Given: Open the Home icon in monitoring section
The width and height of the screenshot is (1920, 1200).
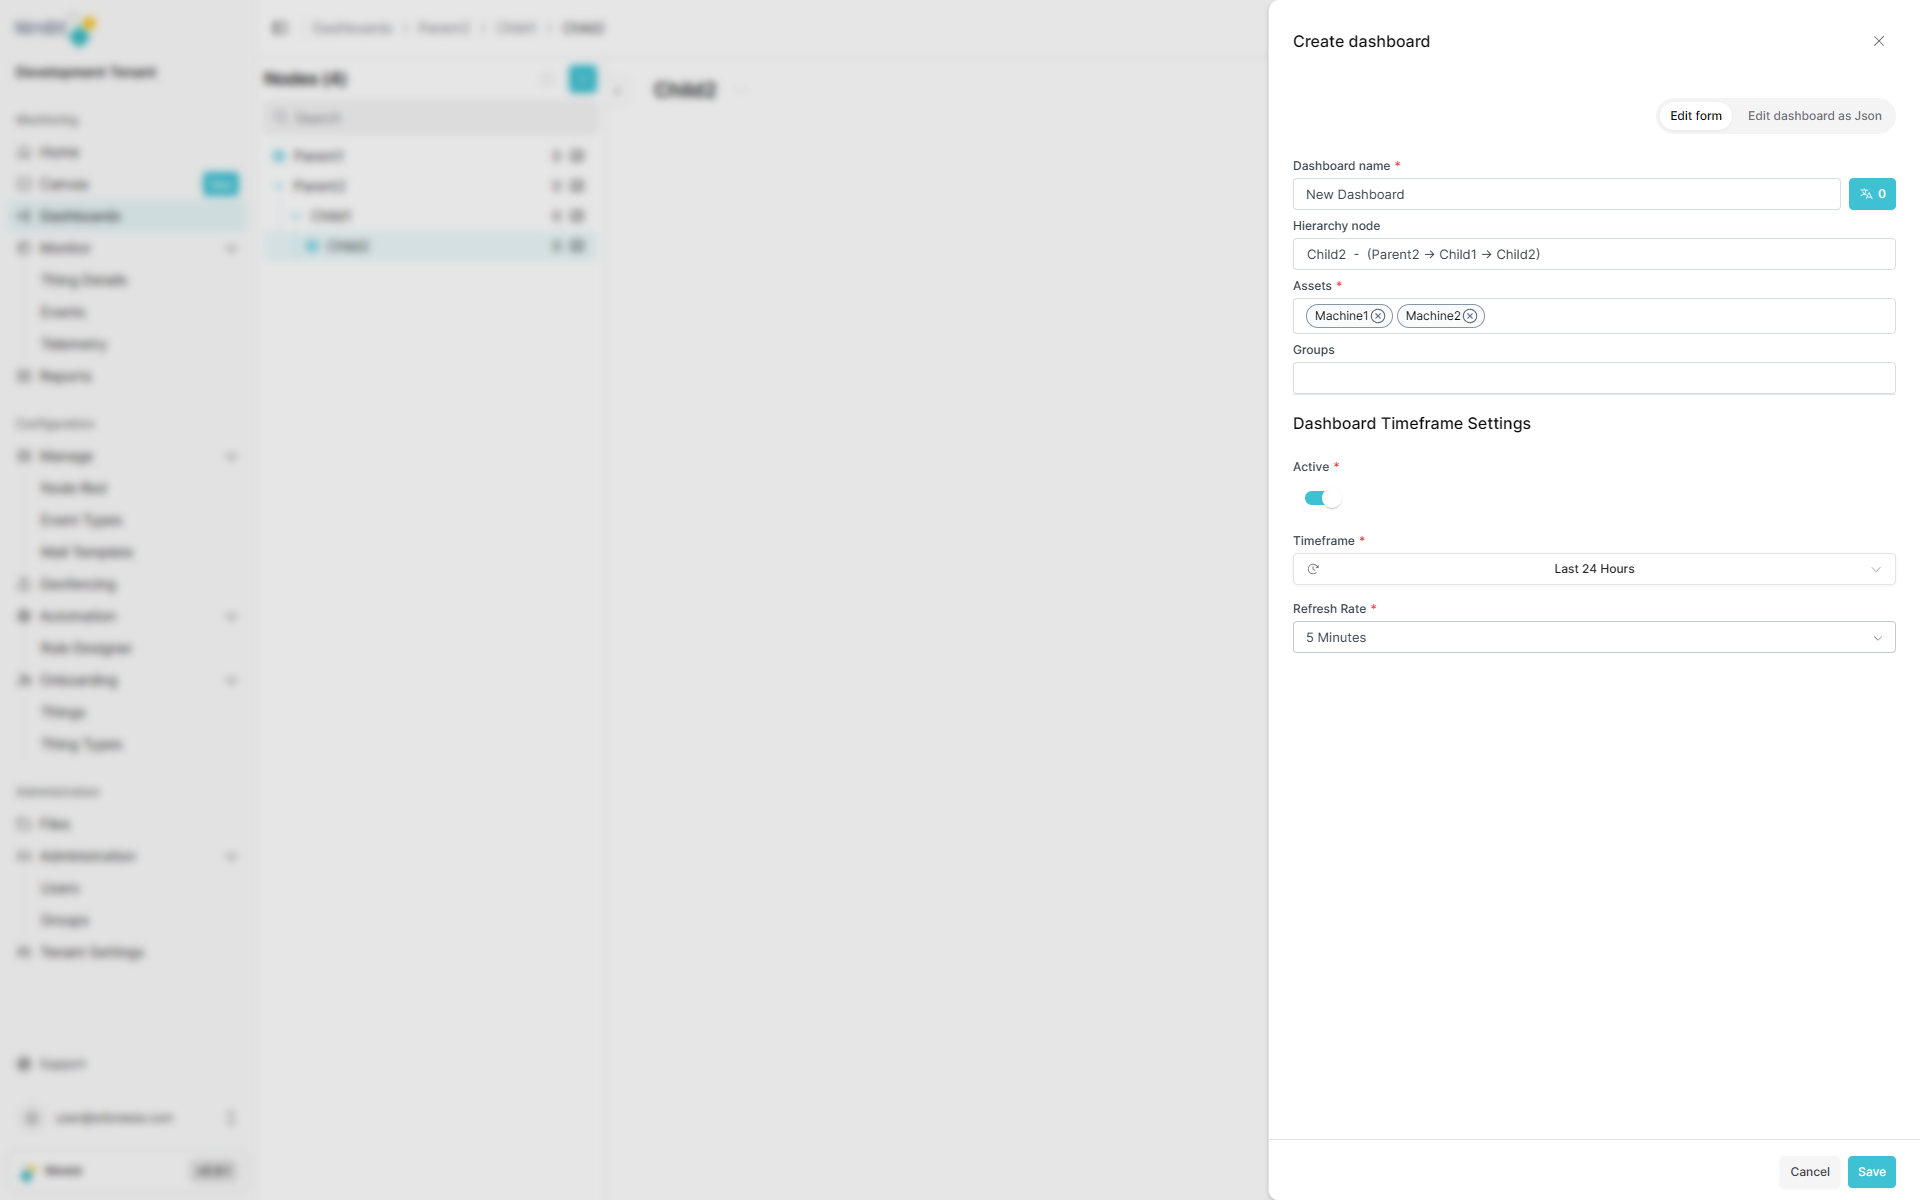Looking at the screenshot, I should coord(25,152).
